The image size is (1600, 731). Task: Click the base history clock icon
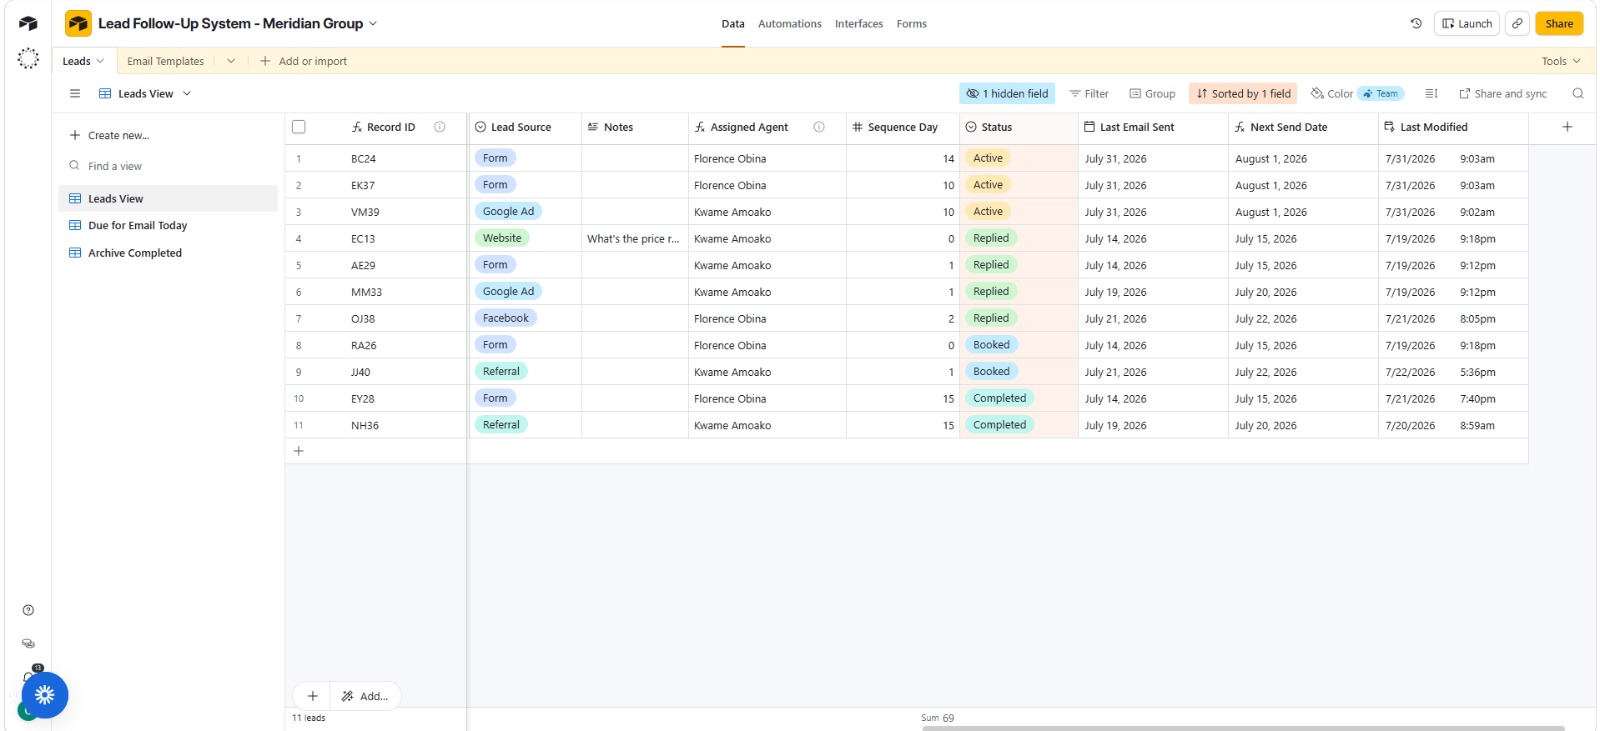pyautogui.click(x=1416, y=23)
